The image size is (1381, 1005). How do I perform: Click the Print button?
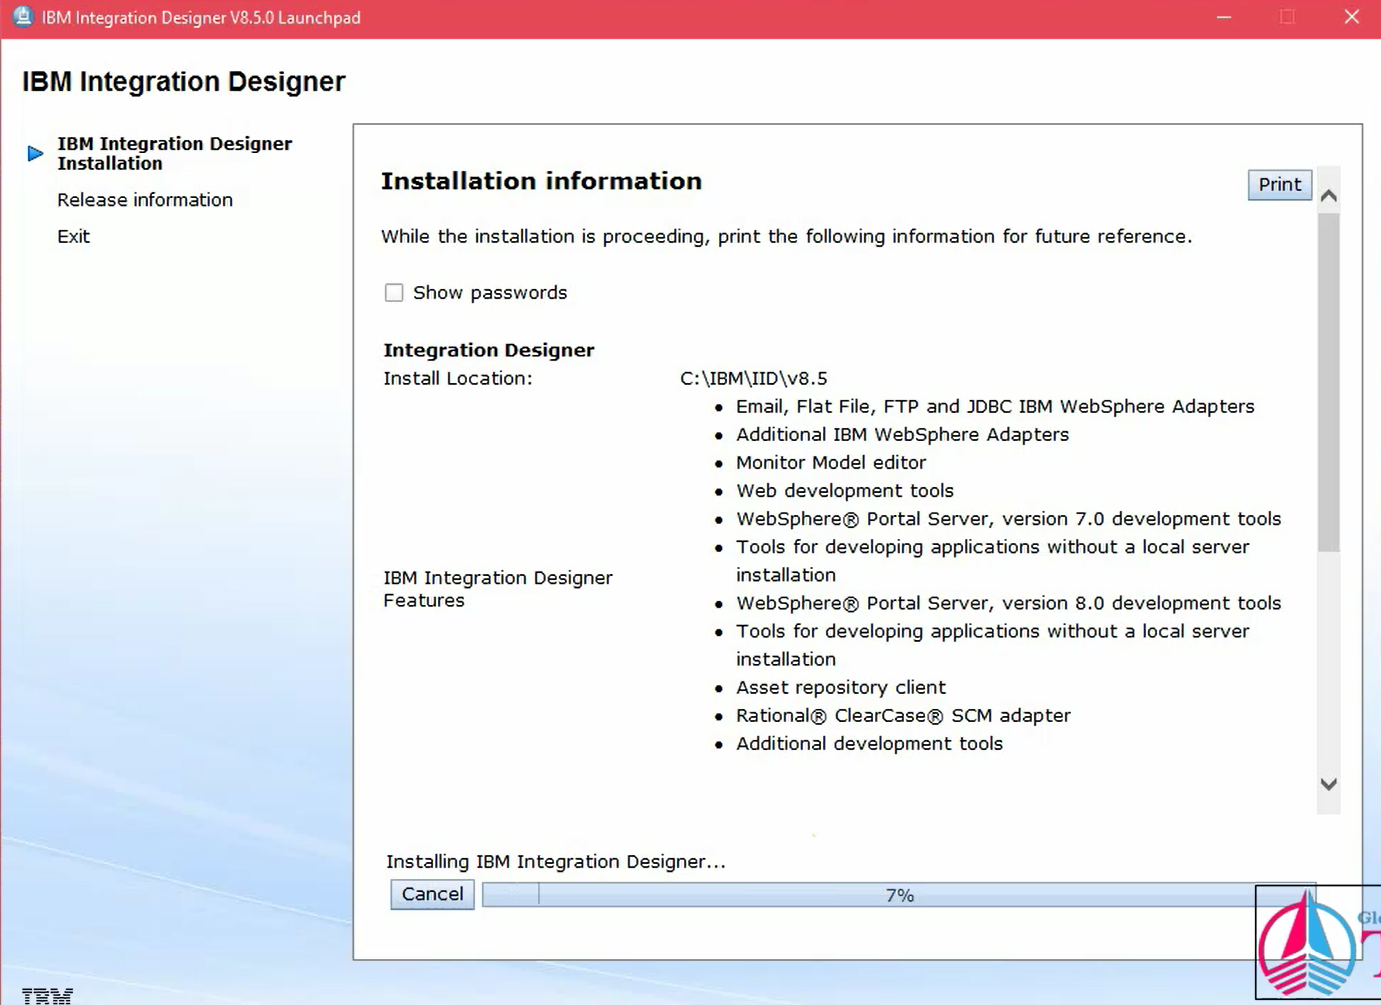click(1279, 184)
